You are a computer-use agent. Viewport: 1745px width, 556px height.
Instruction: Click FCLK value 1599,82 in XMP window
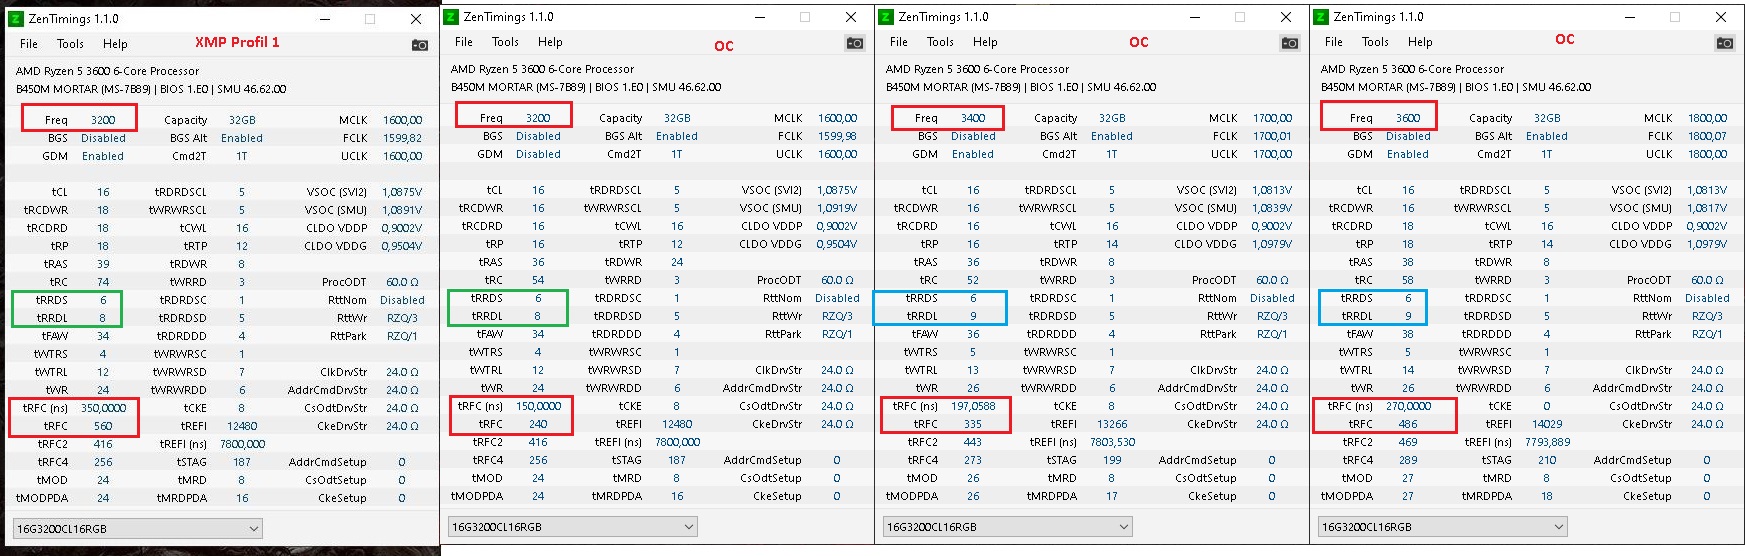tap(402, 138)
